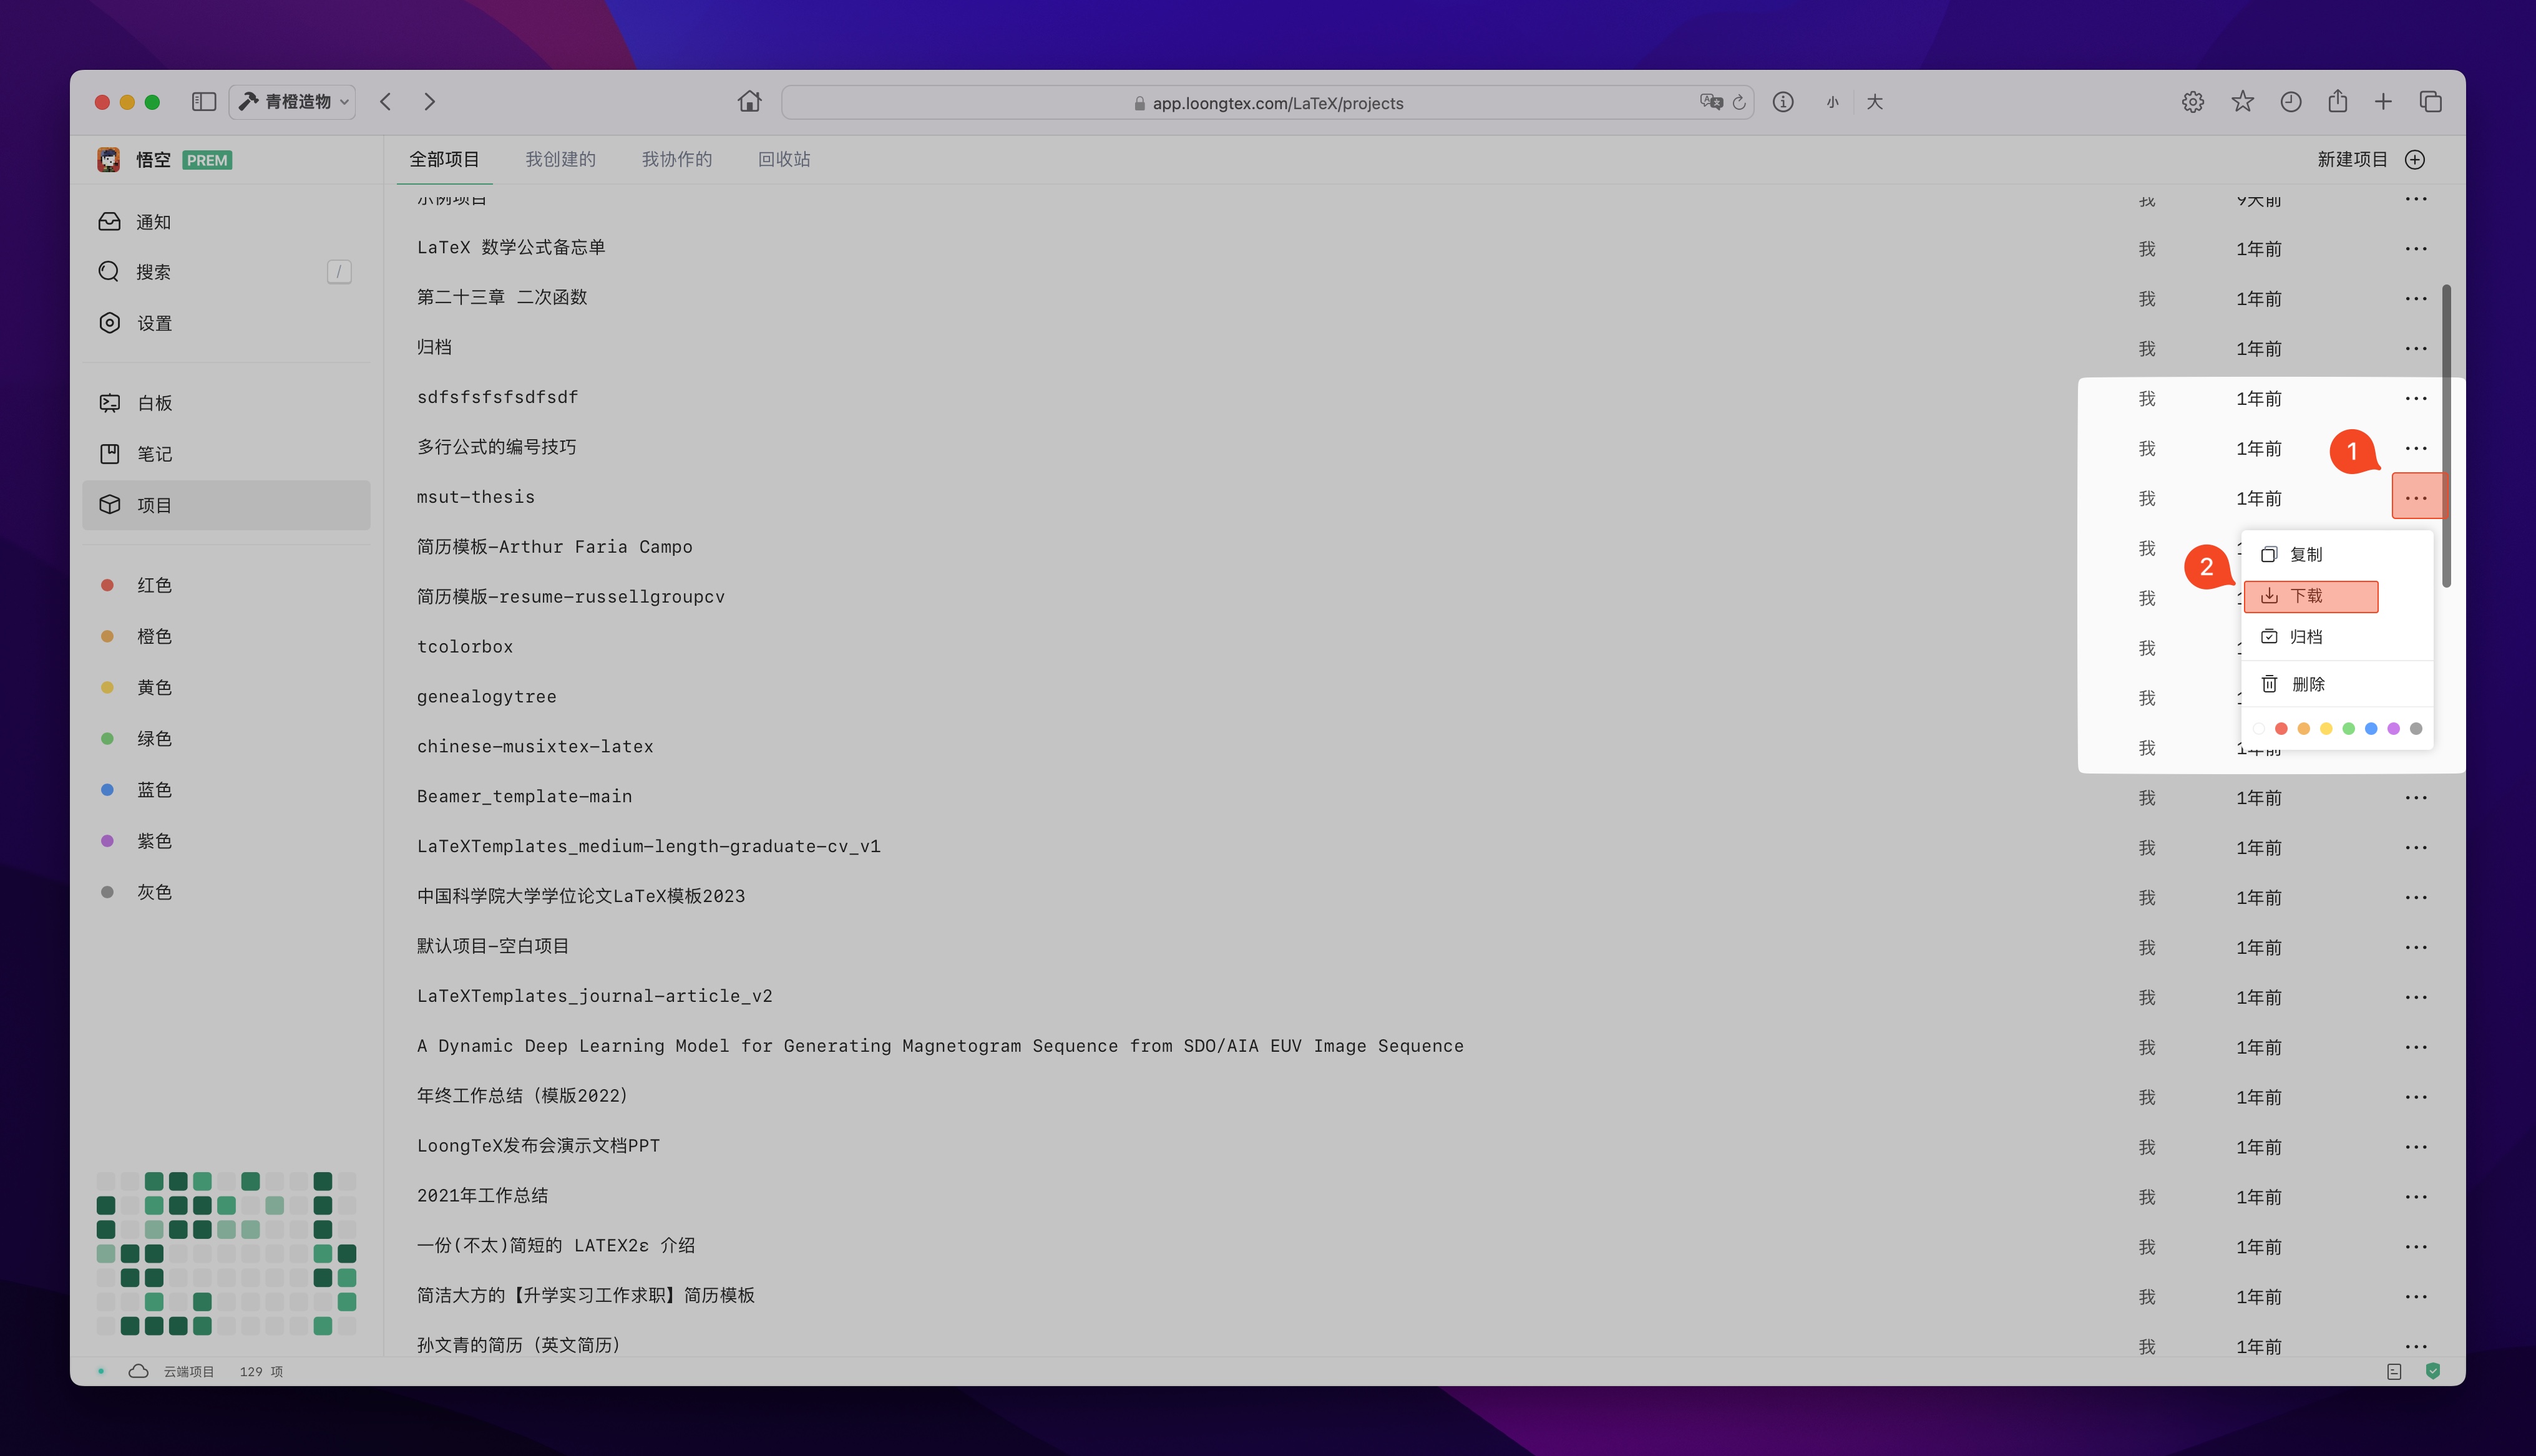Switch to 回收站 tab
This screenshot has width=2536, height=1456.
[784, 159]
